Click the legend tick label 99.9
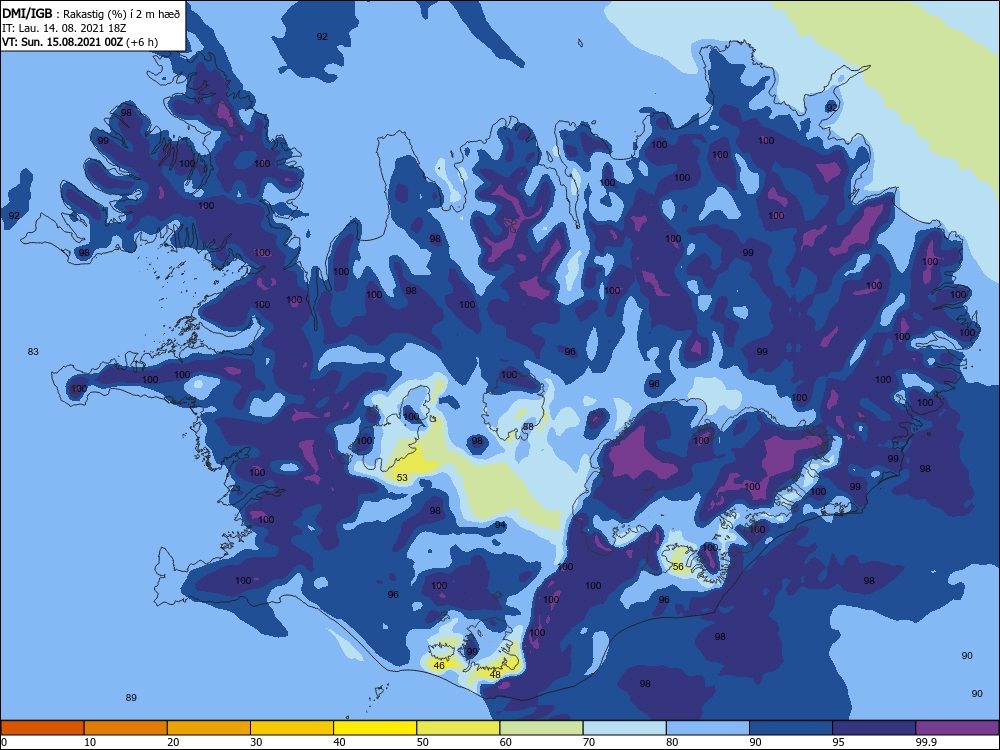The height and width of the screenshot is (750, 1000). (x=925, y=742)
